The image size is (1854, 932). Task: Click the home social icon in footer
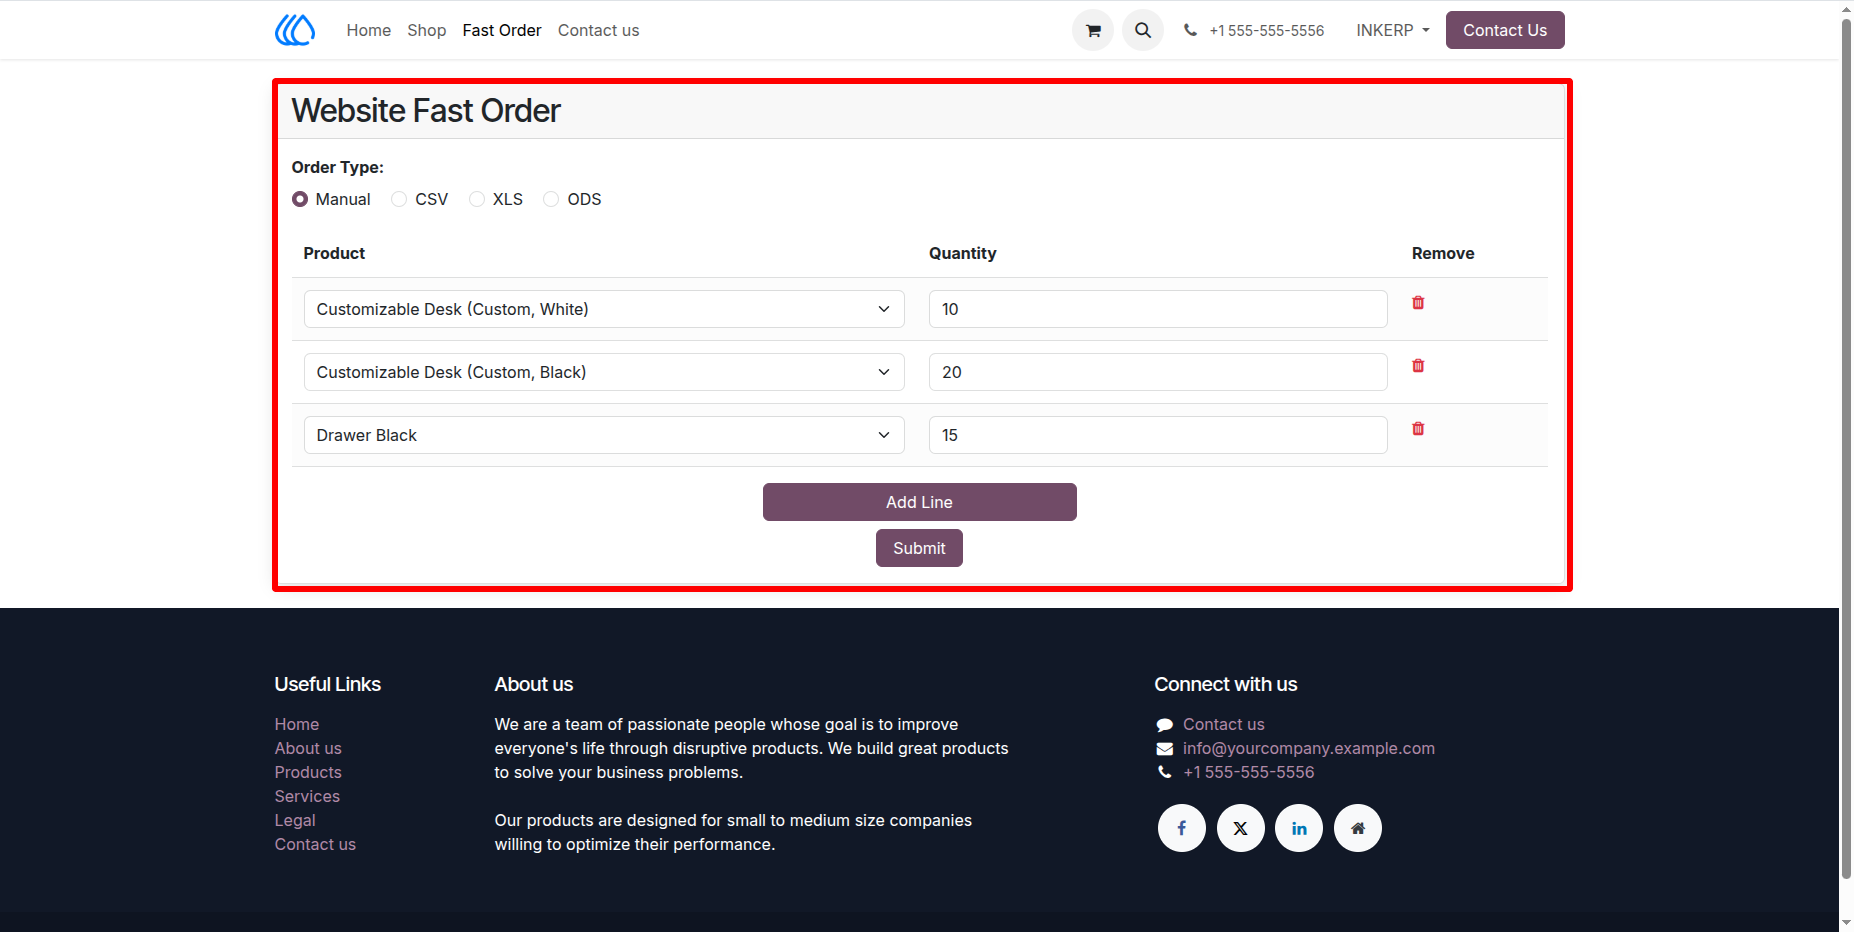(1358, 828)
